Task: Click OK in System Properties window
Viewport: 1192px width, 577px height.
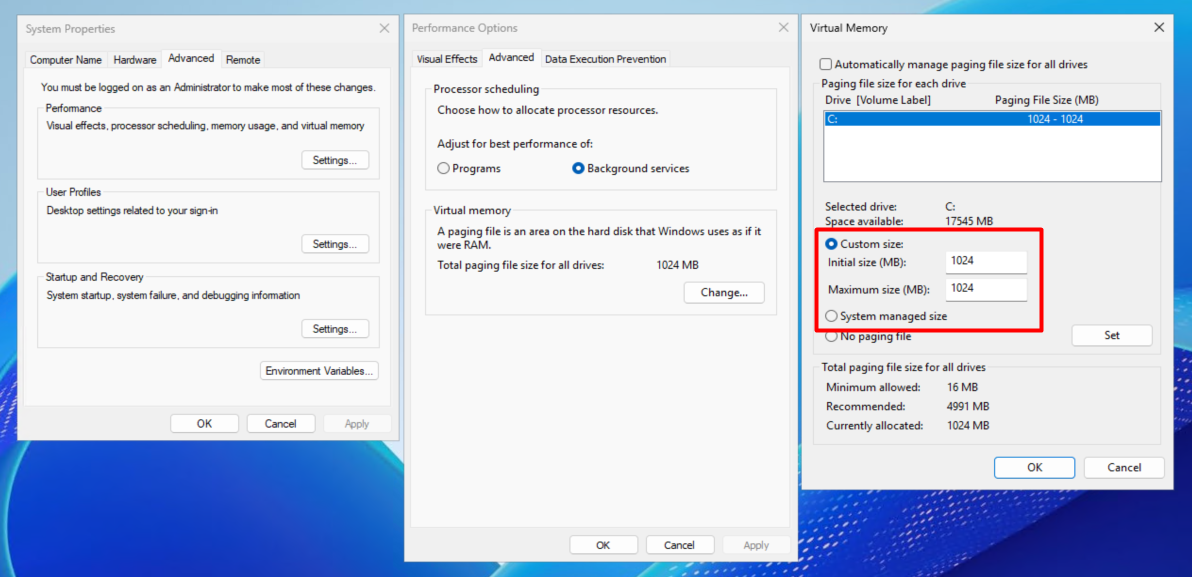Action: pos(204,423)
